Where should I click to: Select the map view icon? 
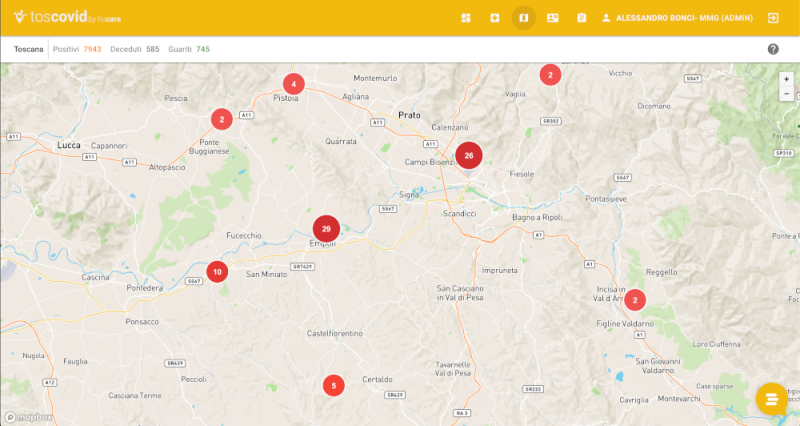[524, 18]
